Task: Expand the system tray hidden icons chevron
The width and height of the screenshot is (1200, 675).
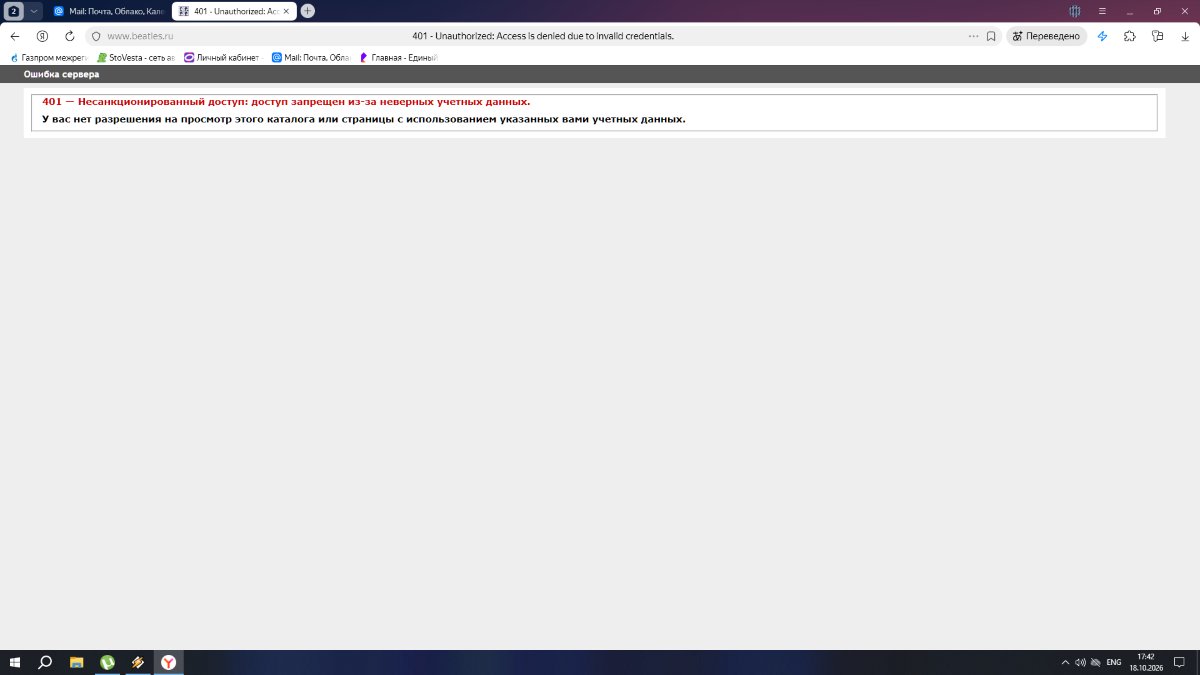Action: click(x=1065, y=662)
